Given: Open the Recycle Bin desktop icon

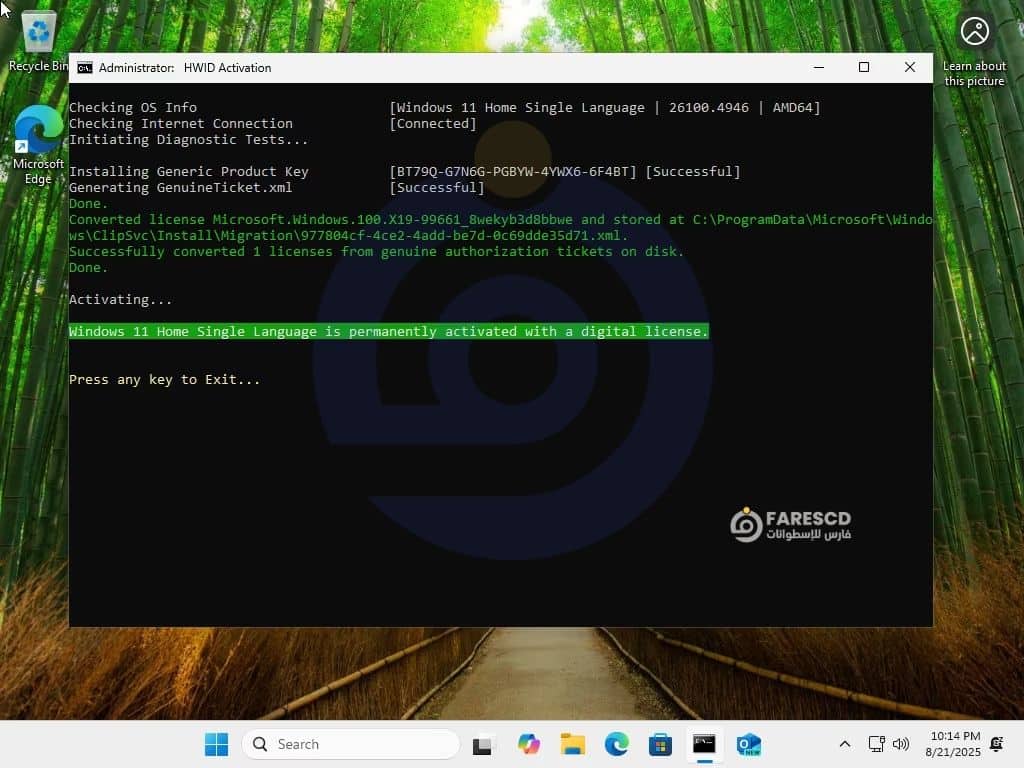Looking at the screenshot, I should pos(38,40).
